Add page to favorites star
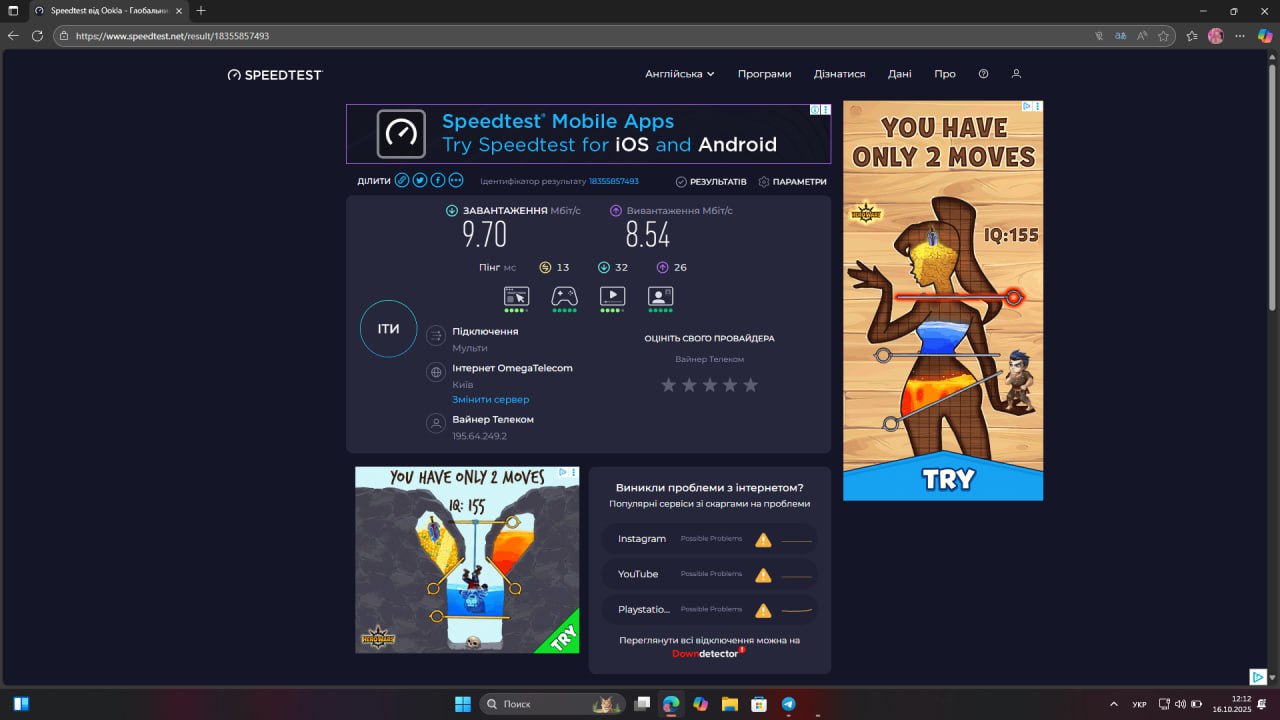Viewport: 1280px width, 720px height. click(x=1163, y=35)
